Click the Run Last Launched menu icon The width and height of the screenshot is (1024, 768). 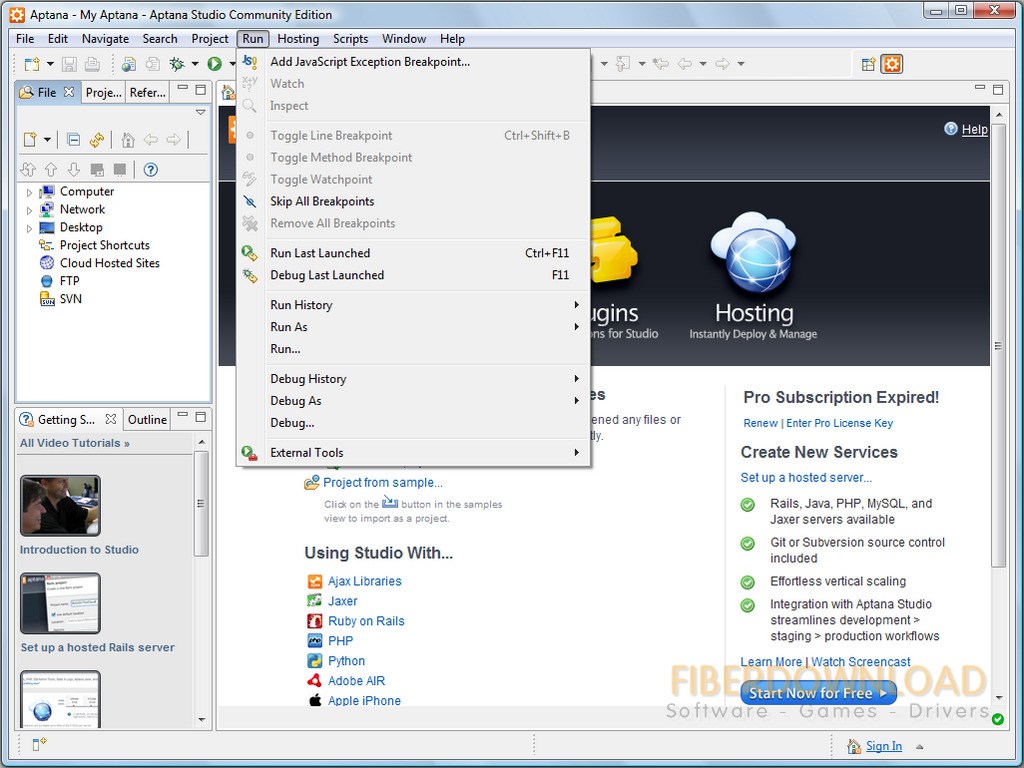(x=249, y=253)
